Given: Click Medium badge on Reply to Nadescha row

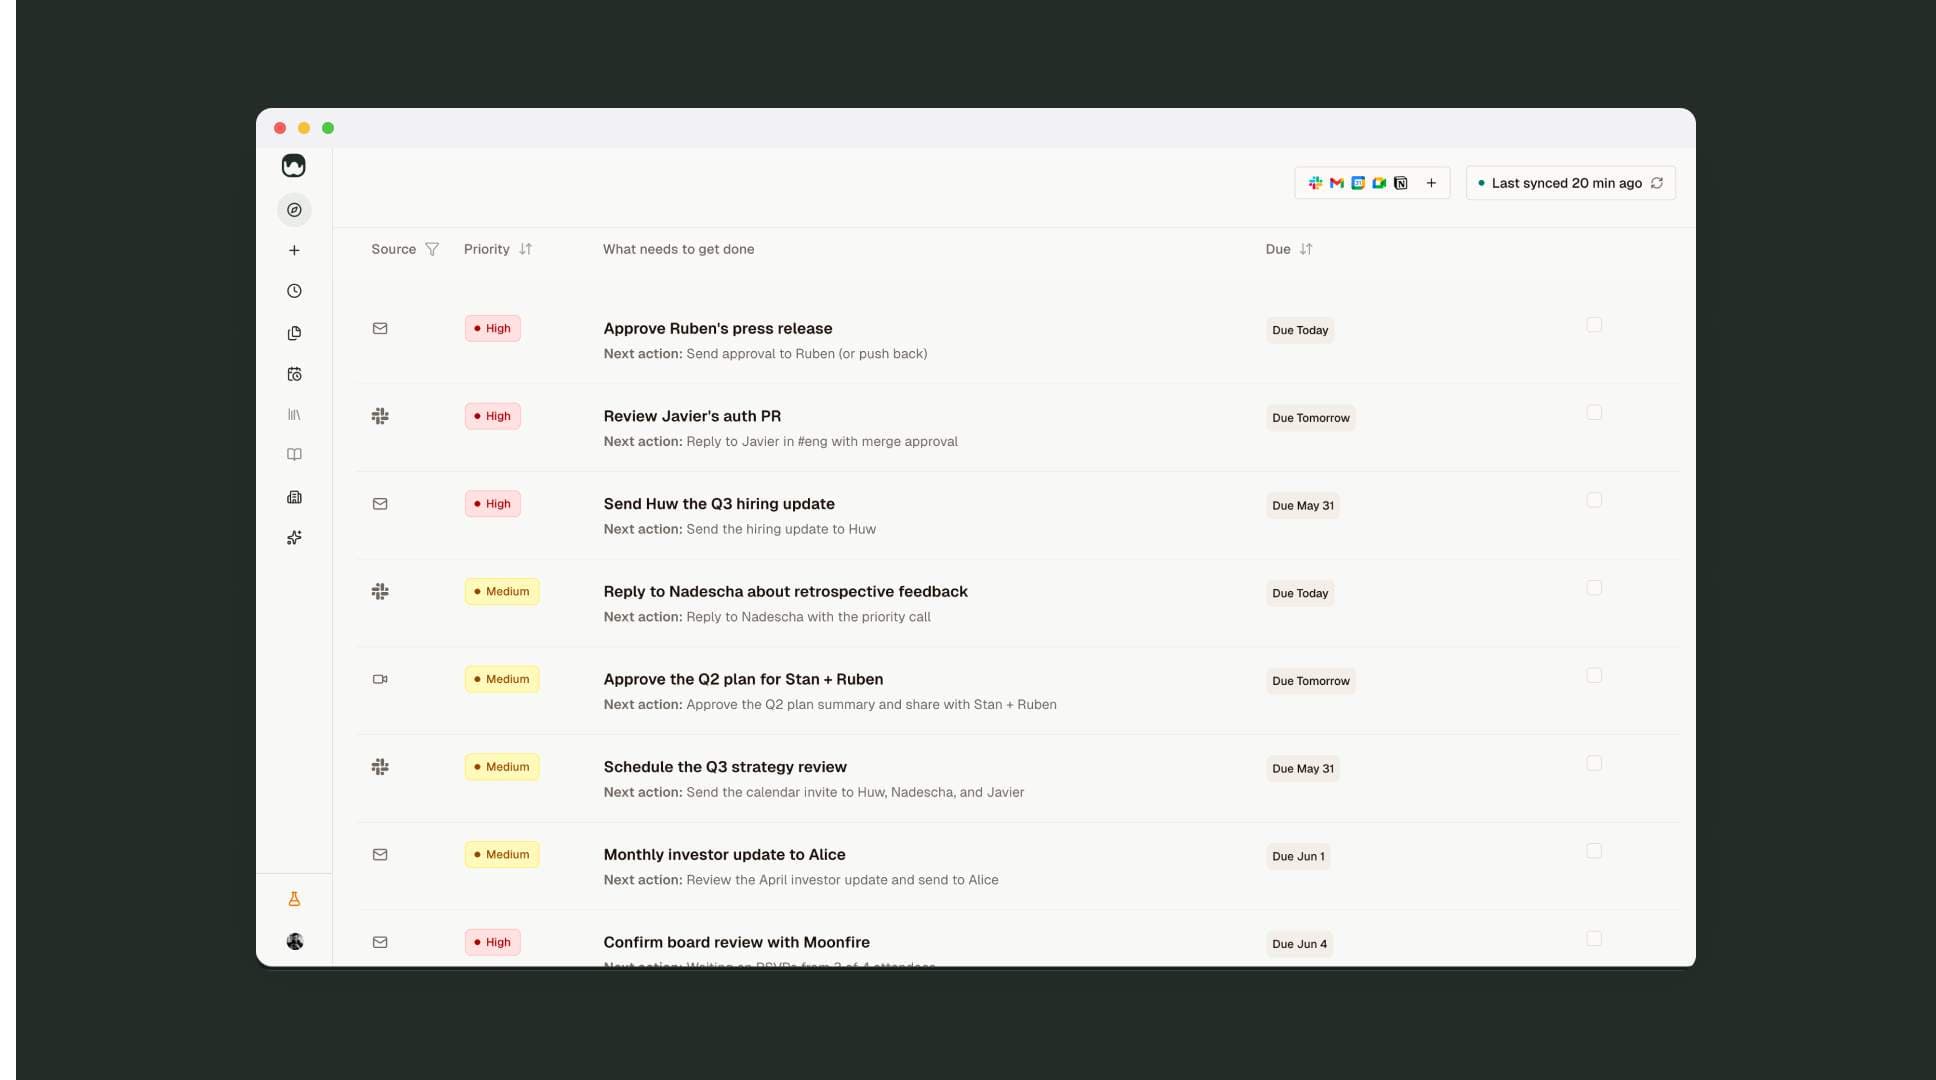Looking at the screenshot, I should [502, 591].
